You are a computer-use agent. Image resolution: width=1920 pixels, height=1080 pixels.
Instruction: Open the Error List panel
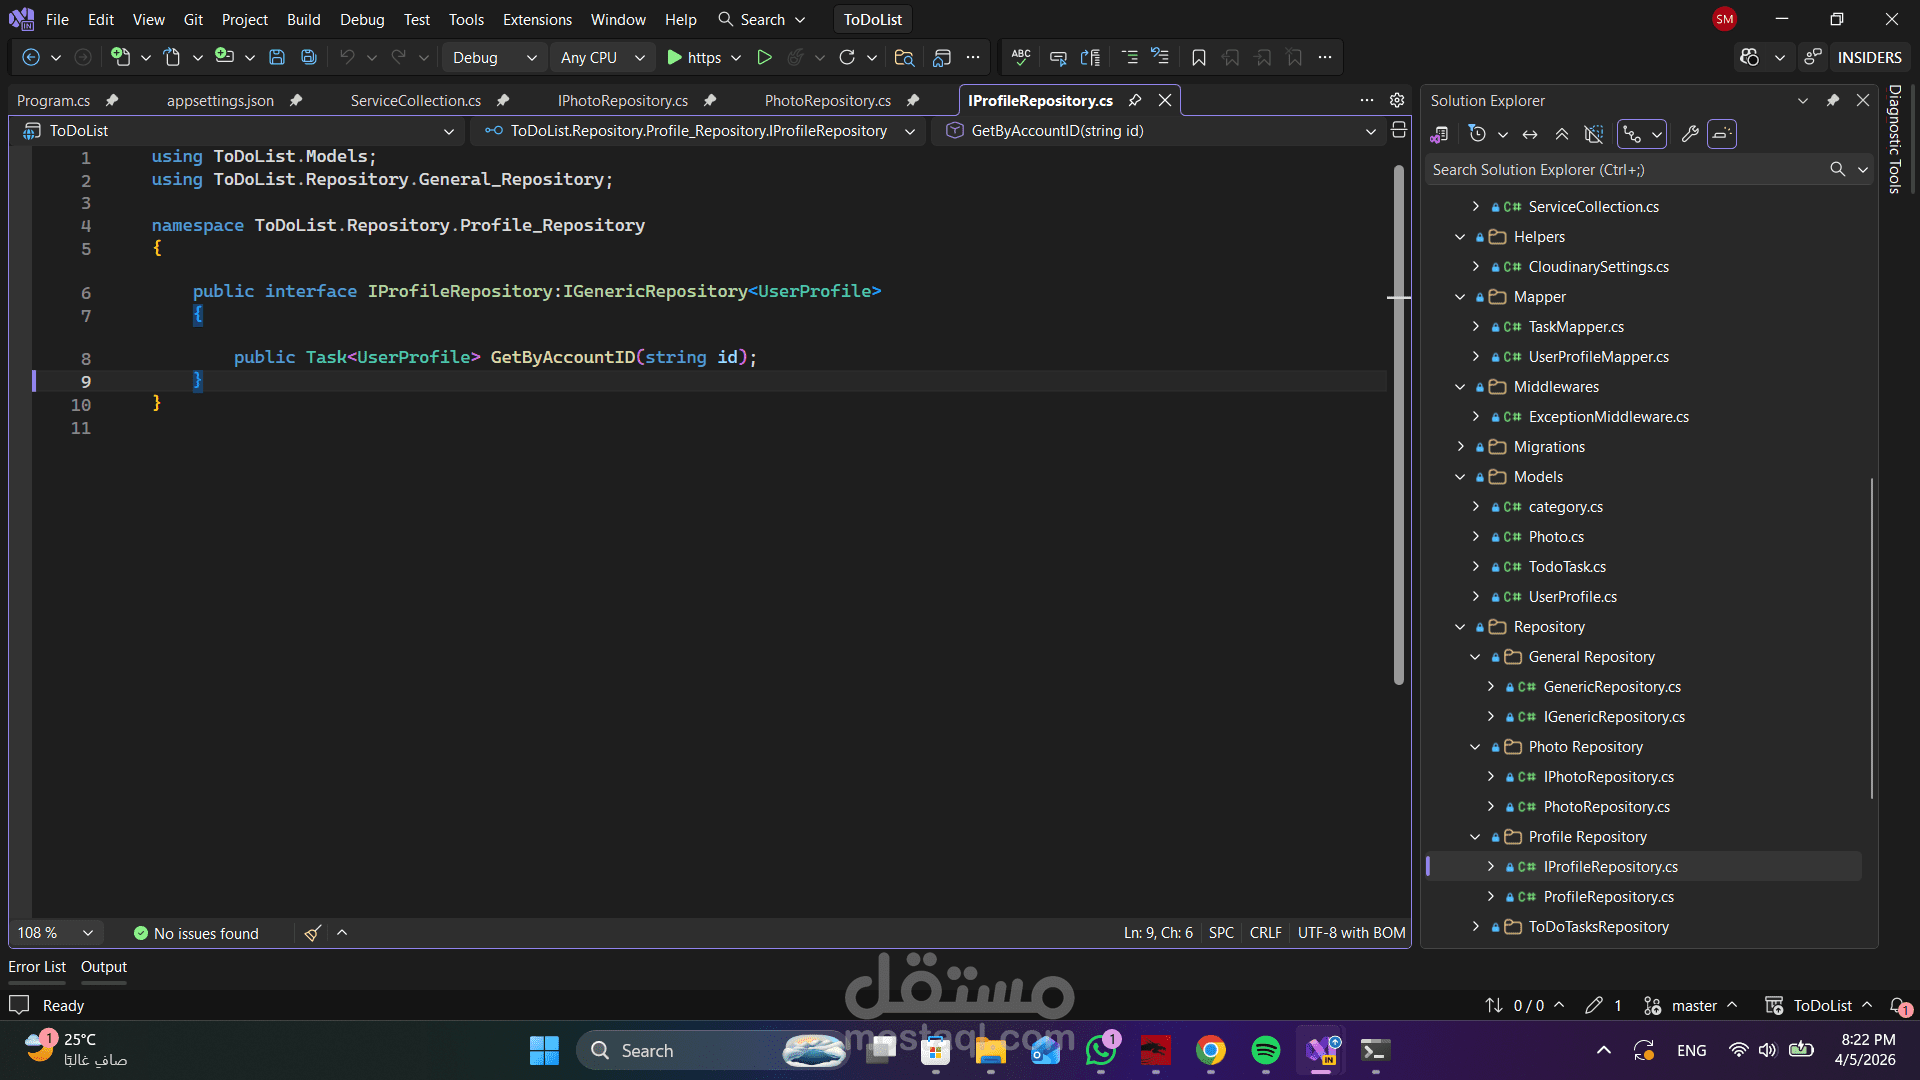37,967
